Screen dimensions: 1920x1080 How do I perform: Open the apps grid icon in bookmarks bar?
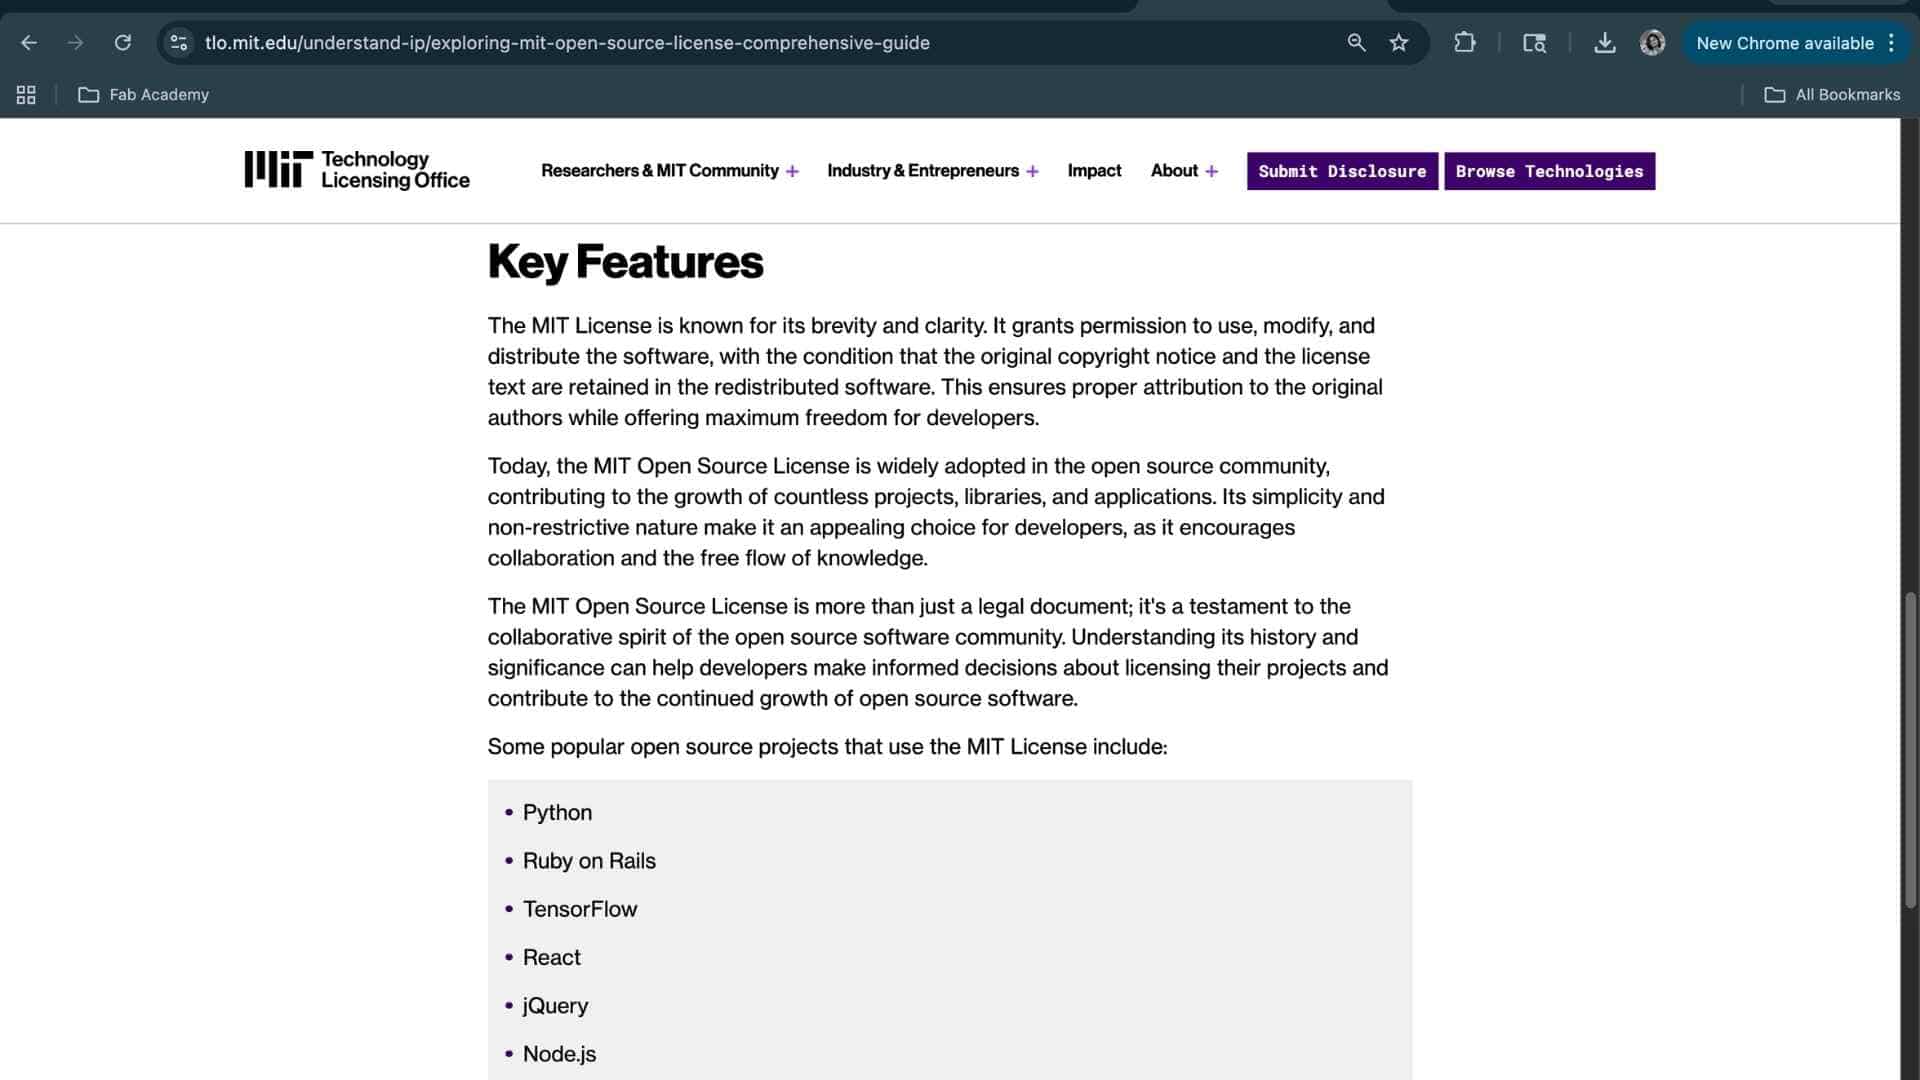coord(26,95)
